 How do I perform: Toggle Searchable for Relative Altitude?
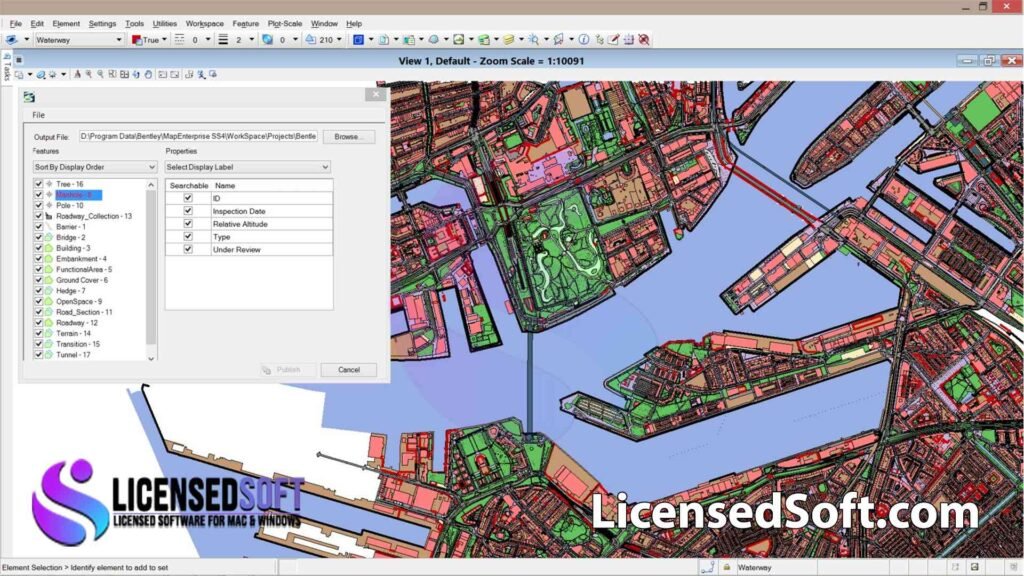188,224
